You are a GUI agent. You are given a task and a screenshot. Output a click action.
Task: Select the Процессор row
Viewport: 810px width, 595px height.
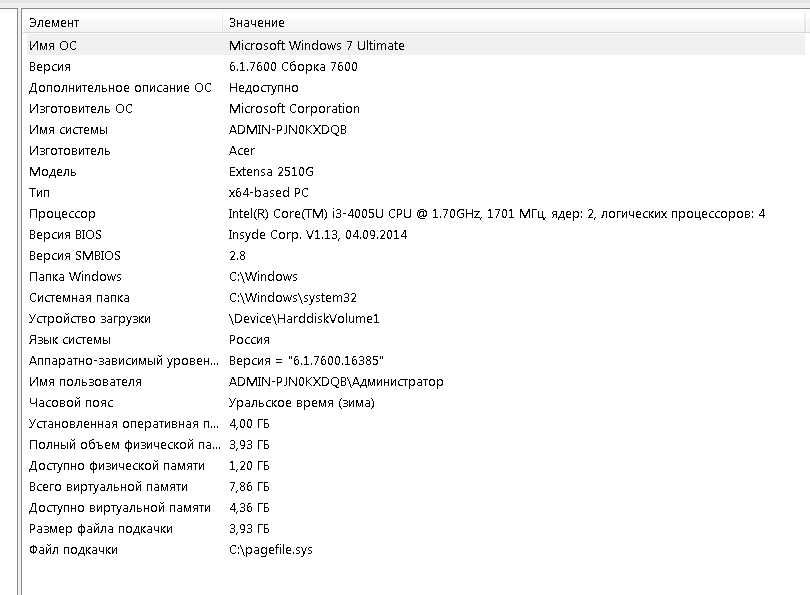tap(415, 214)
